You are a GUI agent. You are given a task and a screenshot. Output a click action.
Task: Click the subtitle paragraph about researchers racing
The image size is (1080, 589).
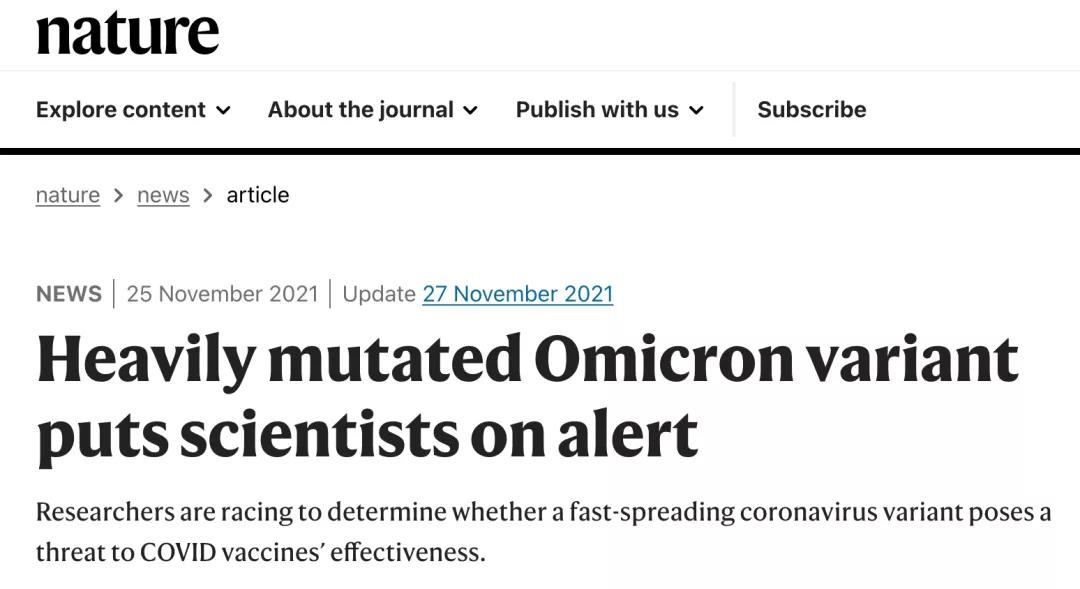coord(543,532)
